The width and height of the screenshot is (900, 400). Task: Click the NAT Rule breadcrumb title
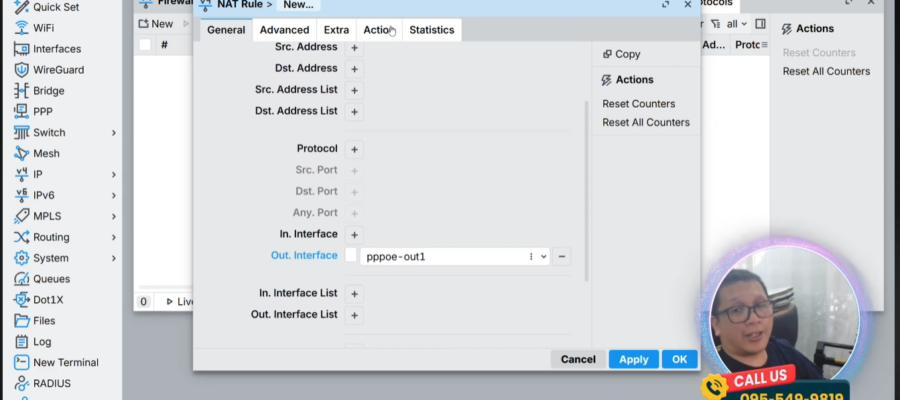click(x=240, y=5)
